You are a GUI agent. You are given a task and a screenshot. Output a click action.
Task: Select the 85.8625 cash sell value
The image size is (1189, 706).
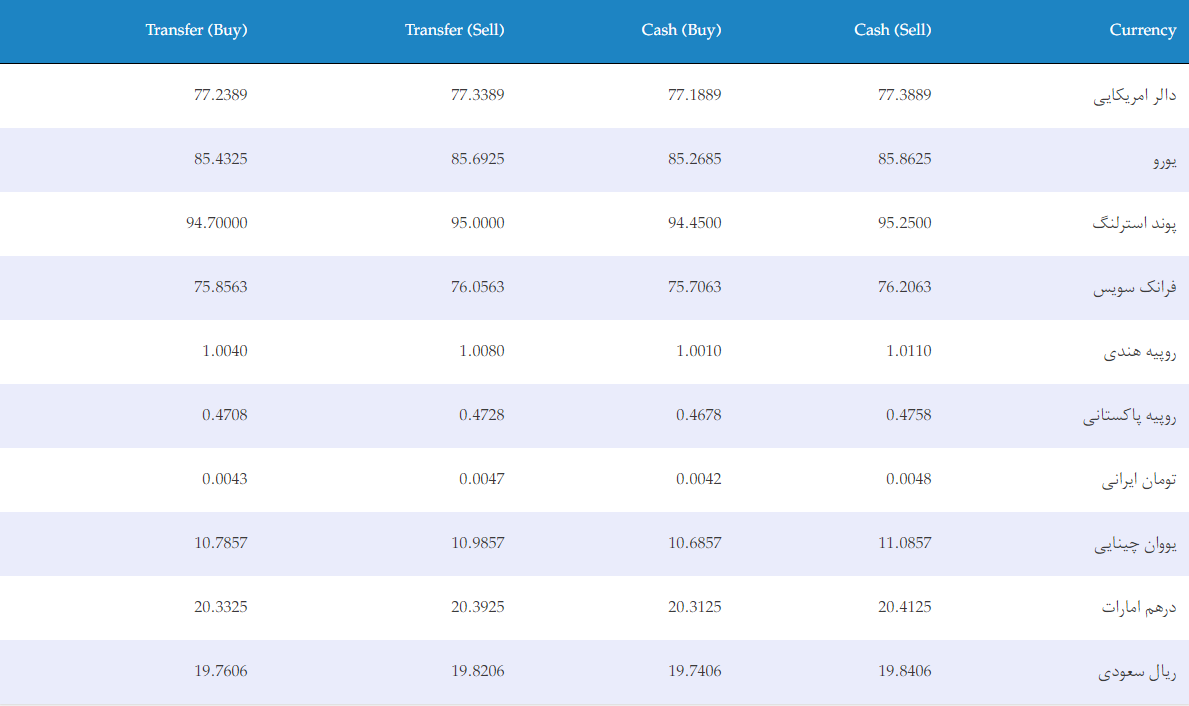pyautogui.click(x=905, y=159)
